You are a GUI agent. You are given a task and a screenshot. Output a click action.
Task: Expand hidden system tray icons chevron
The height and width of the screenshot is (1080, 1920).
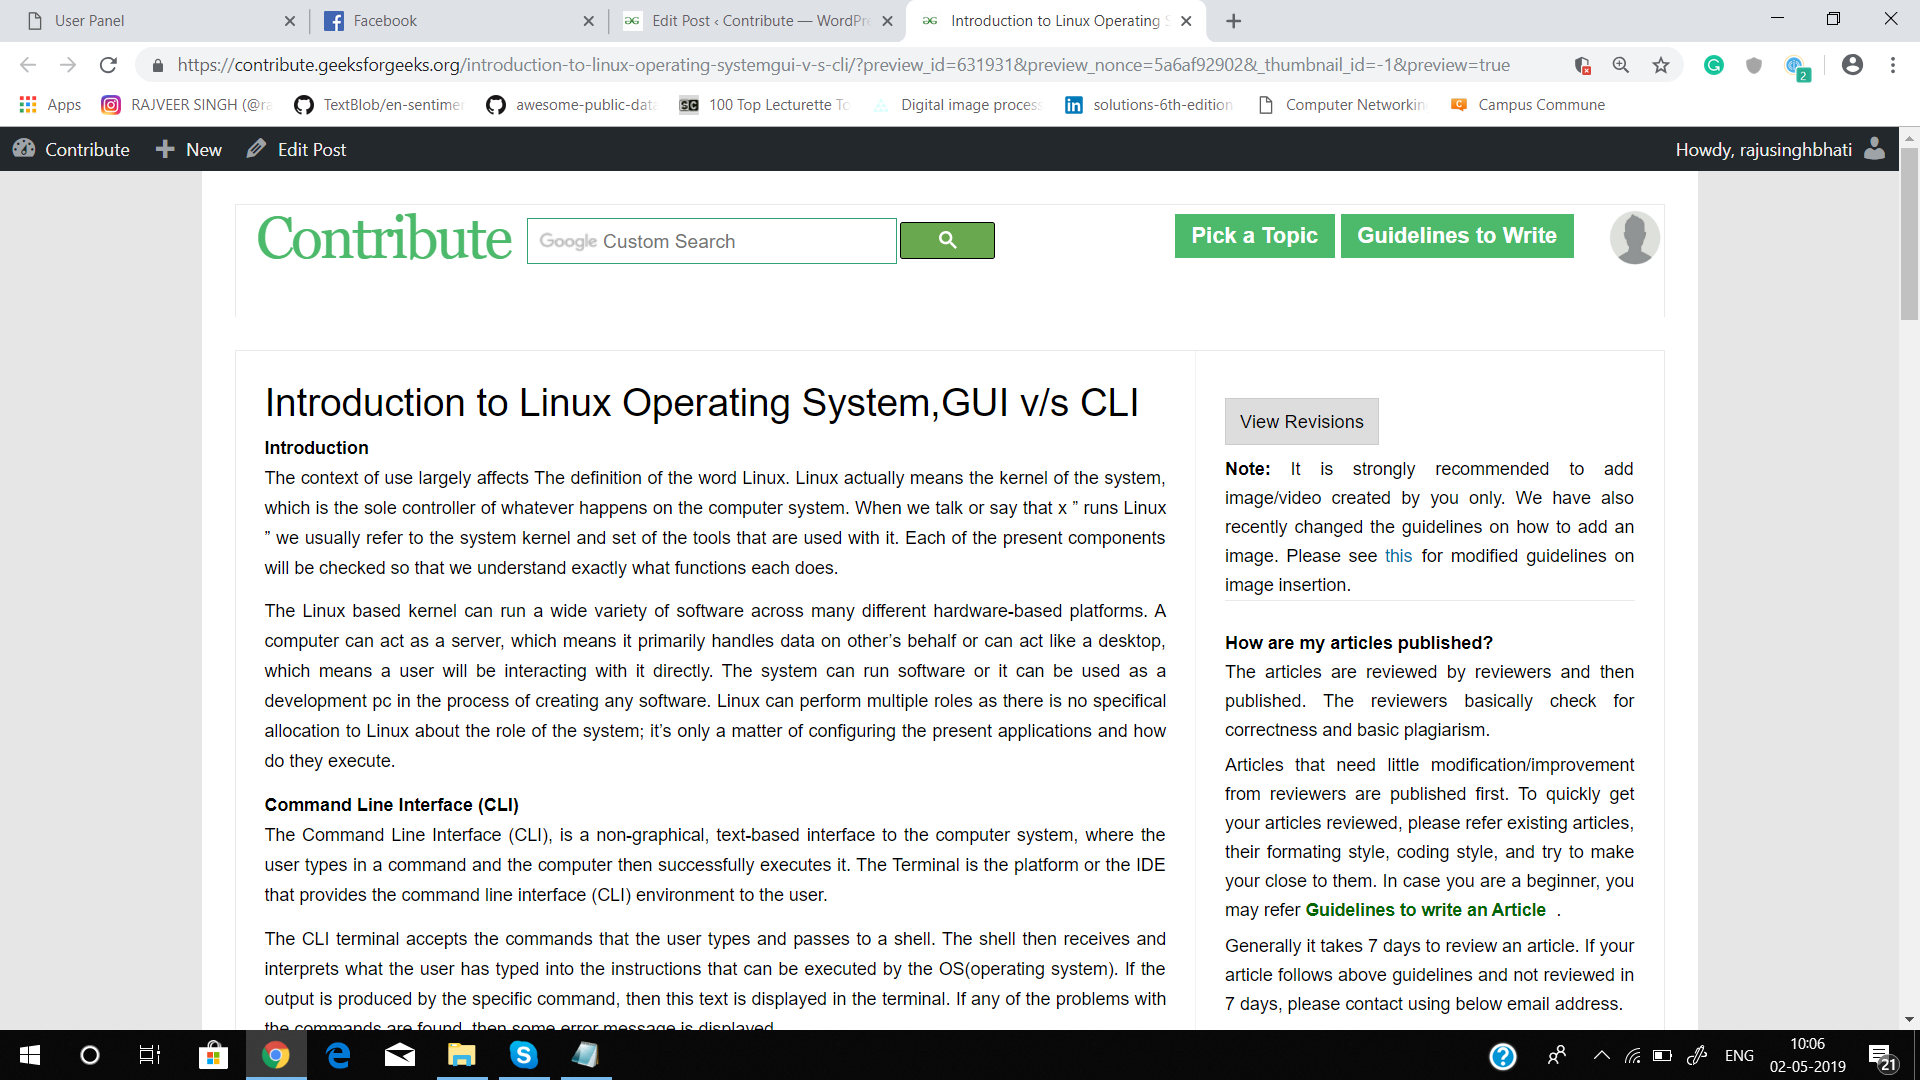pyautogui.click(x=1601, y=1055)
